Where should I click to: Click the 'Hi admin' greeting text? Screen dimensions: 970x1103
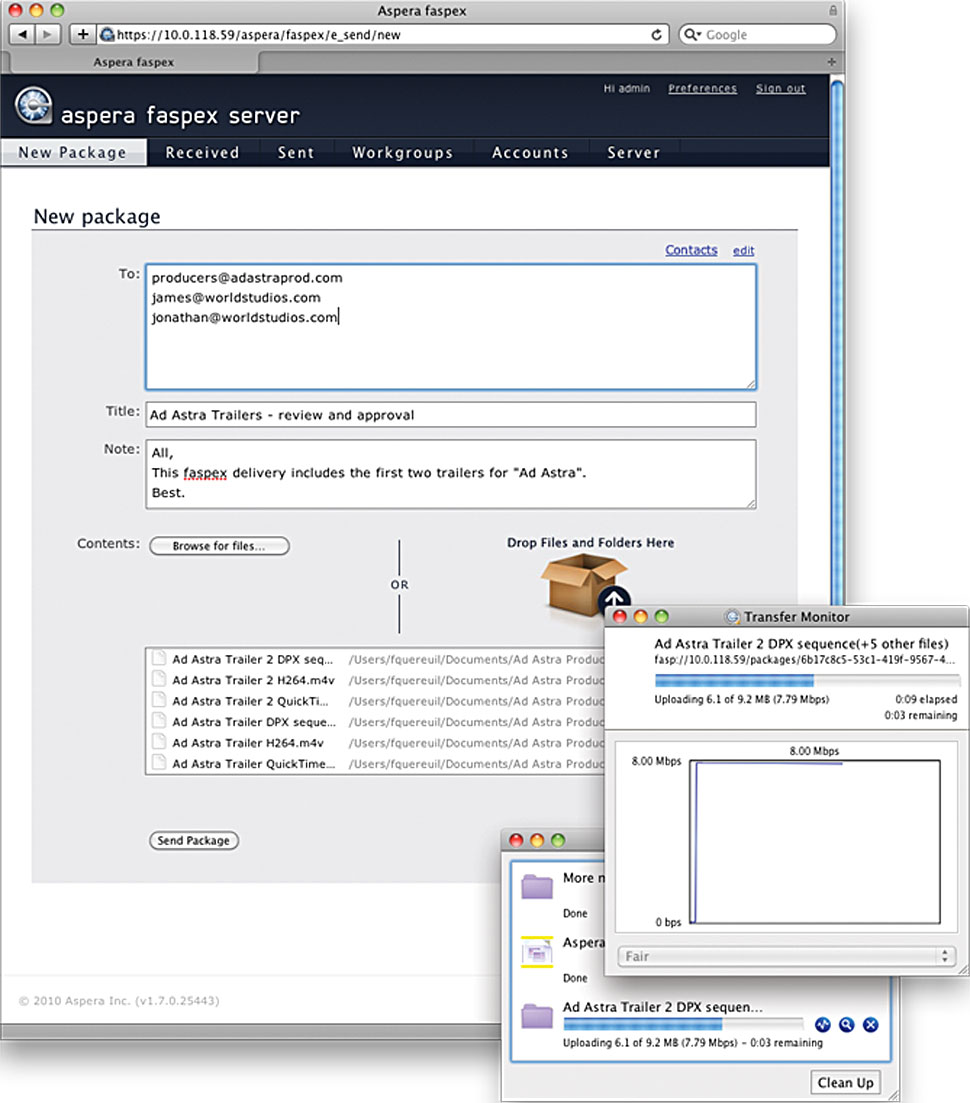pyautogui.click(x=627, y=89)
